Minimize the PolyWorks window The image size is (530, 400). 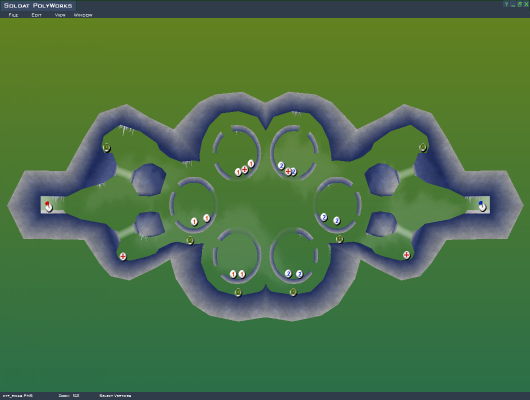click(x=513, y=4)
